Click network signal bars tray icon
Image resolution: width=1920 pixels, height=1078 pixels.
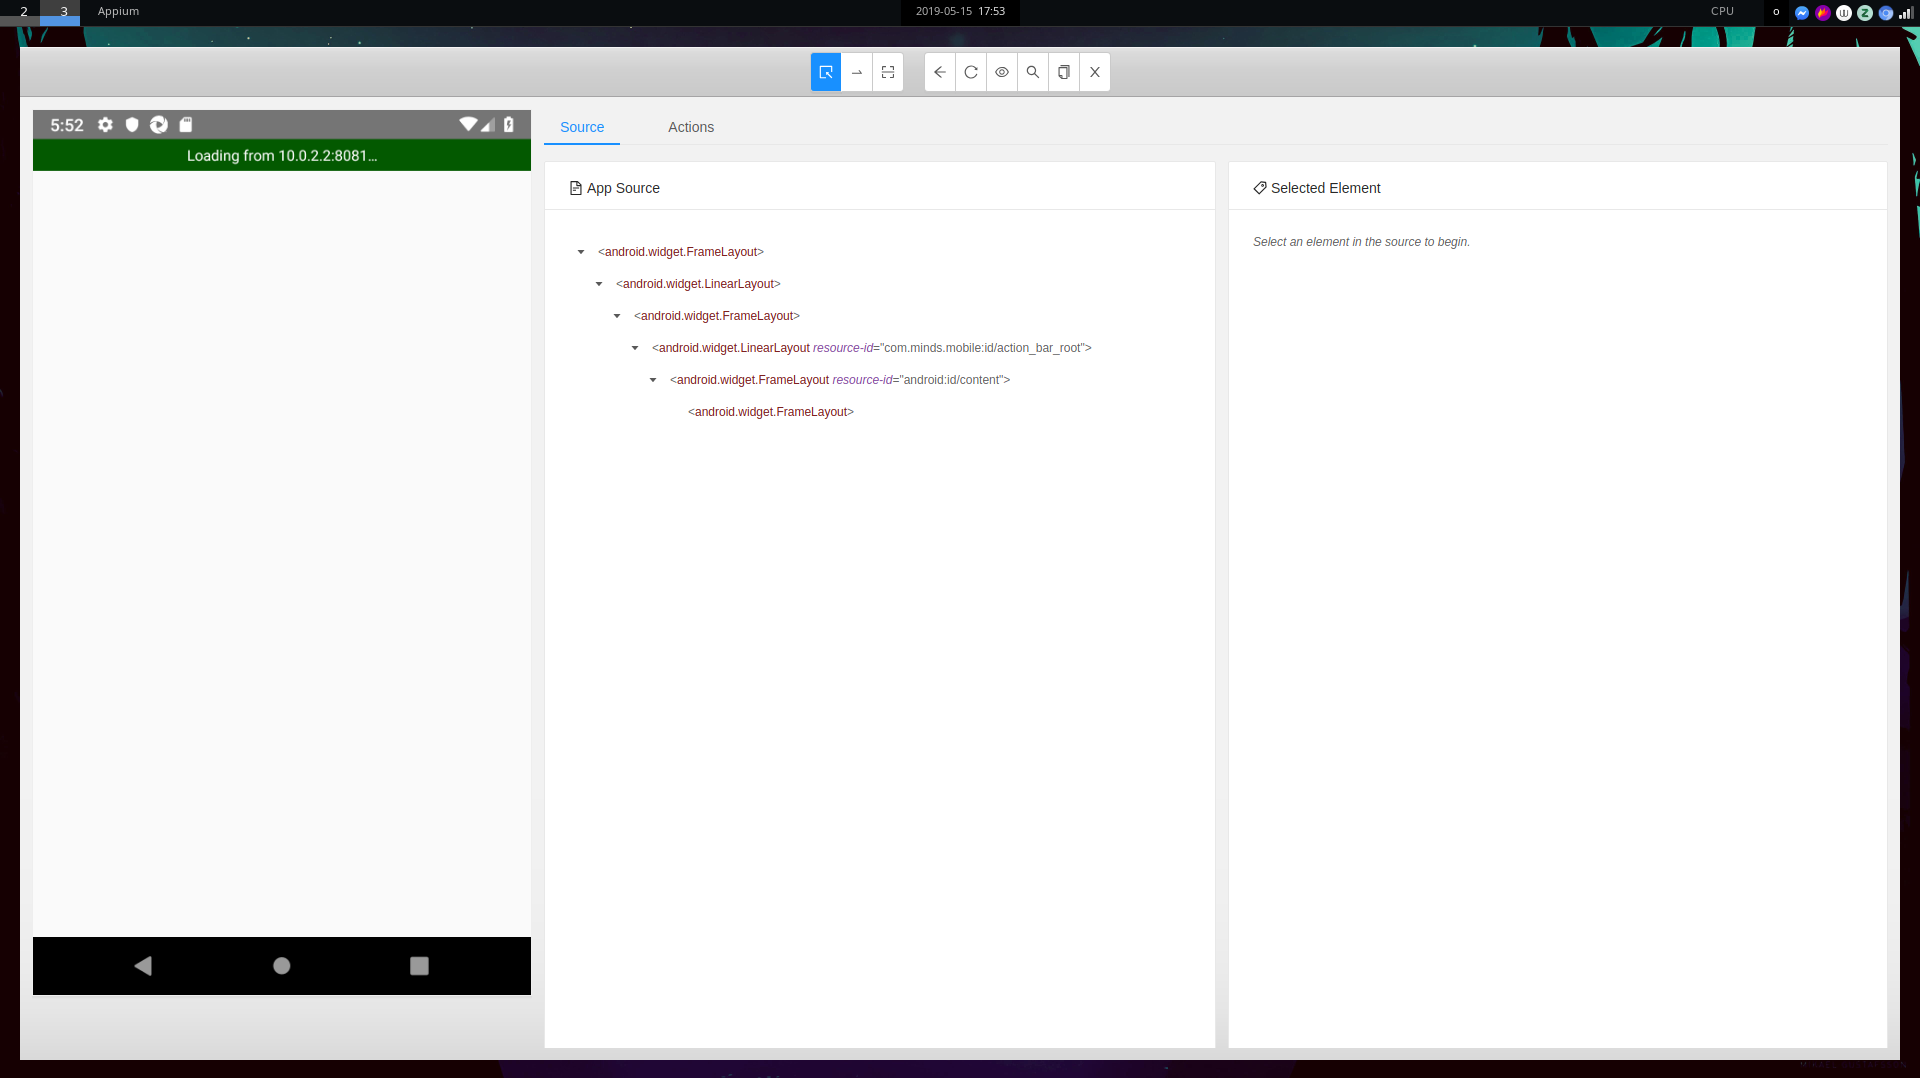1906,13
